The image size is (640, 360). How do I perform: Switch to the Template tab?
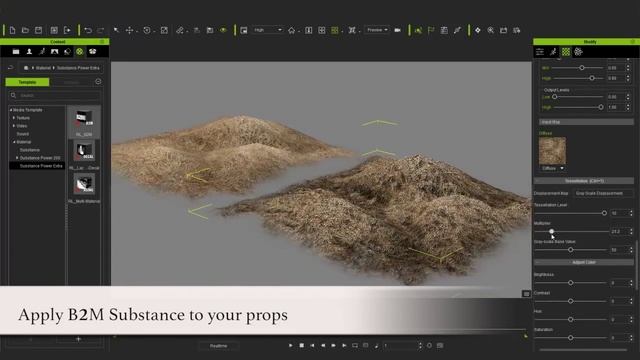click(x=27, y=82)
